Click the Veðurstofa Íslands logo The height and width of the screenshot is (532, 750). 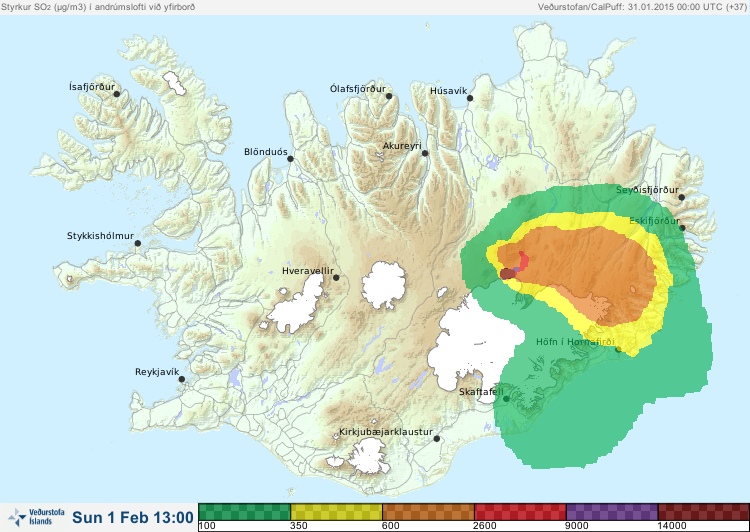point(36,517)
